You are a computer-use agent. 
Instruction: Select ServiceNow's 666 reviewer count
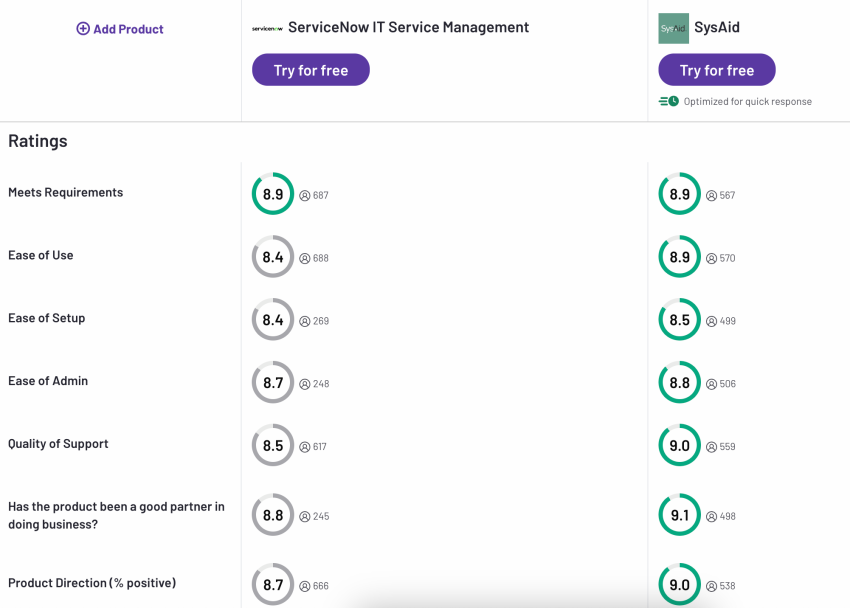pyautogui.click(x=321, y=586)
